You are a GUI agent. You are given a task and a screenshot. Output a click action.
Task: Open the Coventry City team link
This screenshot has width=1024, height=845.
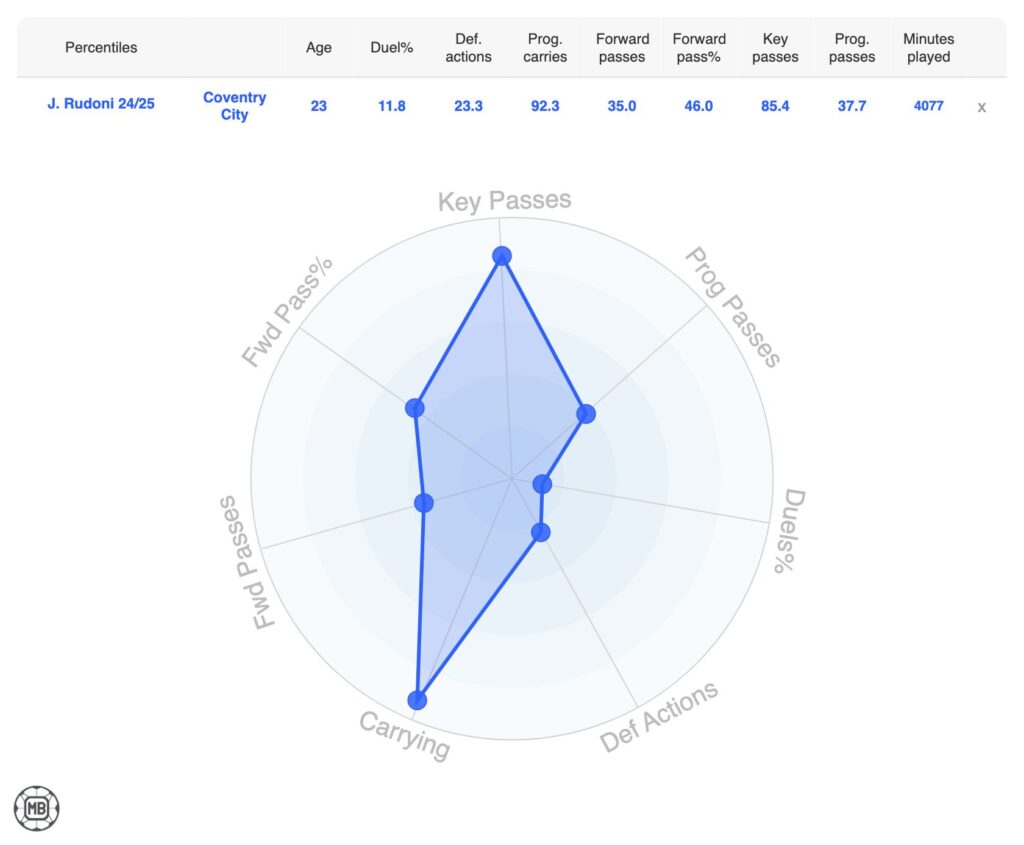click(x=234, y=106)
